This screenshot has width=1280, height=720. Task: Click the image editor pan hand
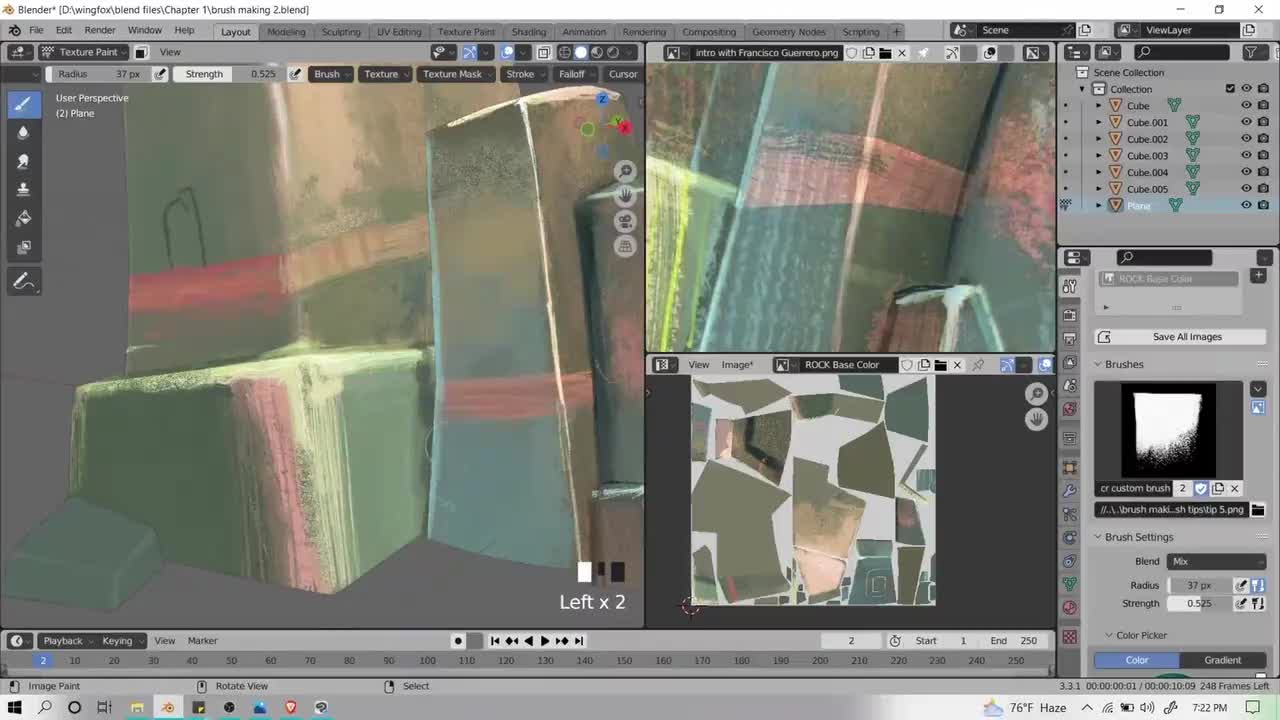point(1036,419)
